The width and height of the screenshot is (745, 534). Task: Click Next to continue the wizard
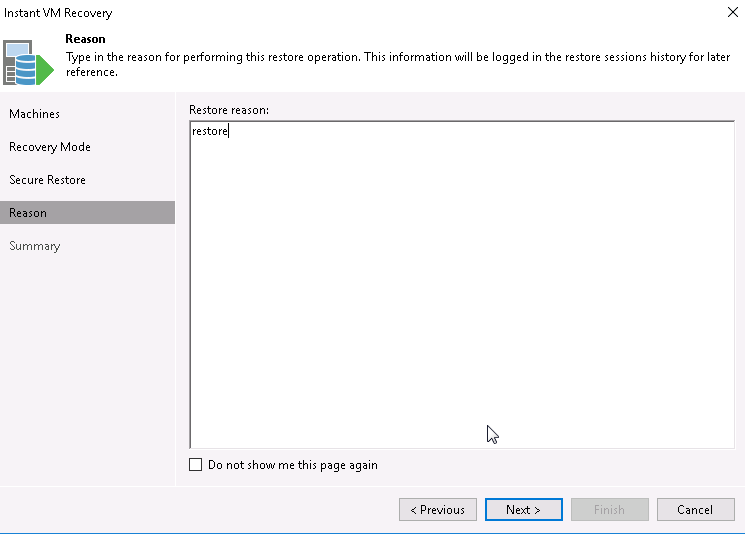(x=523, y=509)
